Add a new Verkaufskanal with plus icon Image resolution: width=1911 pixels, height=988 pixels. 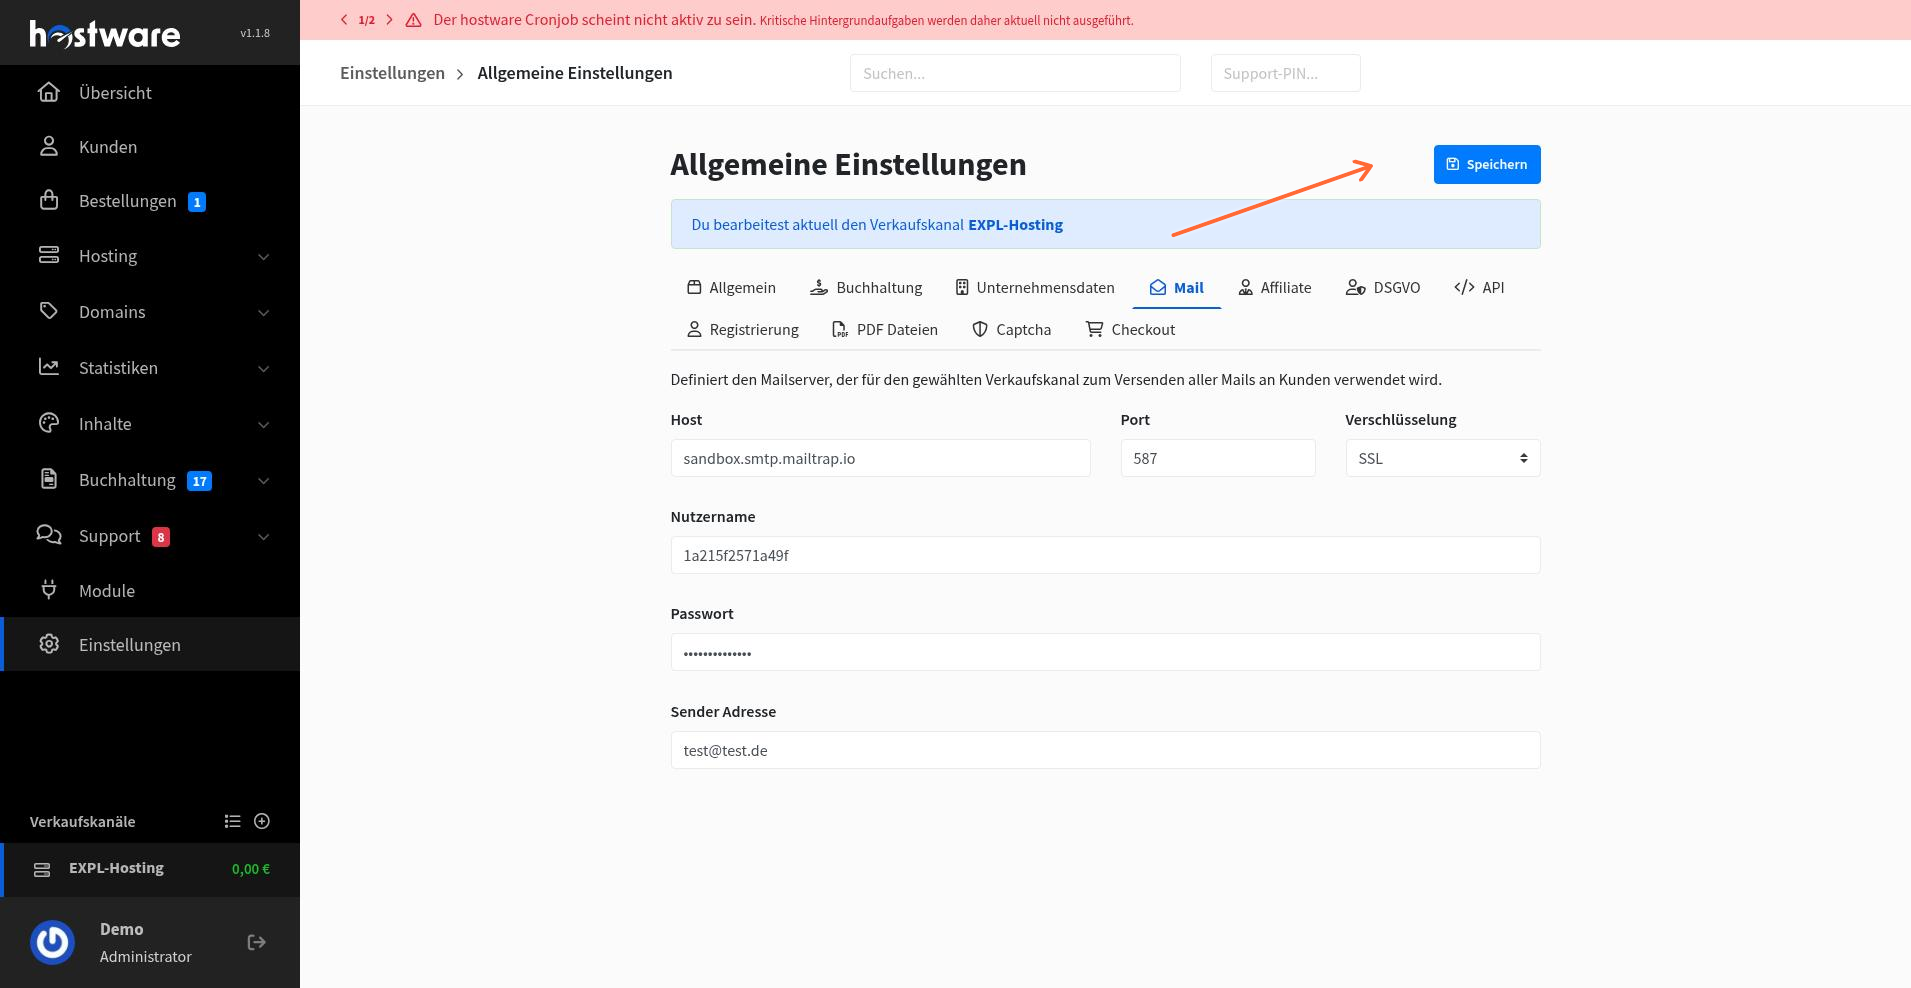[262, 821]
